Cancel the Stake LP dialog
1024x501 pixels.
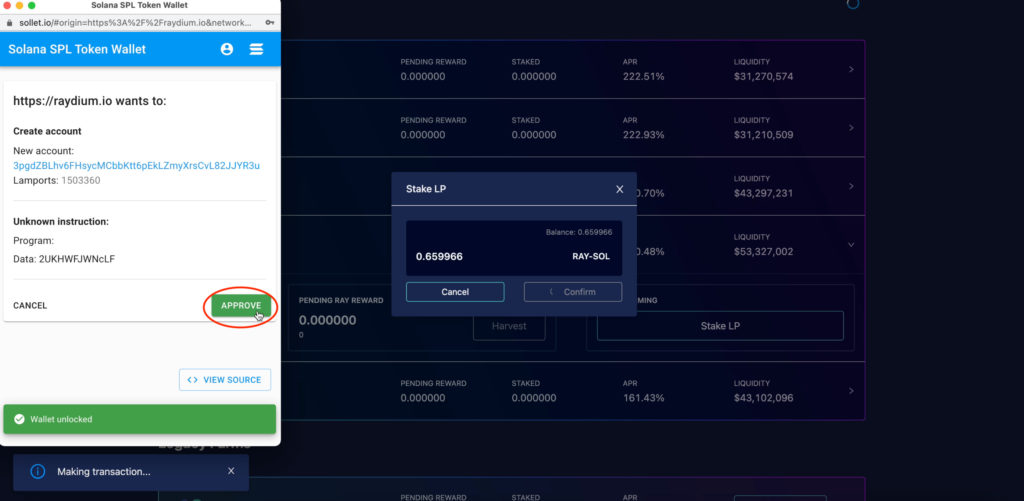tap(455, 292)
